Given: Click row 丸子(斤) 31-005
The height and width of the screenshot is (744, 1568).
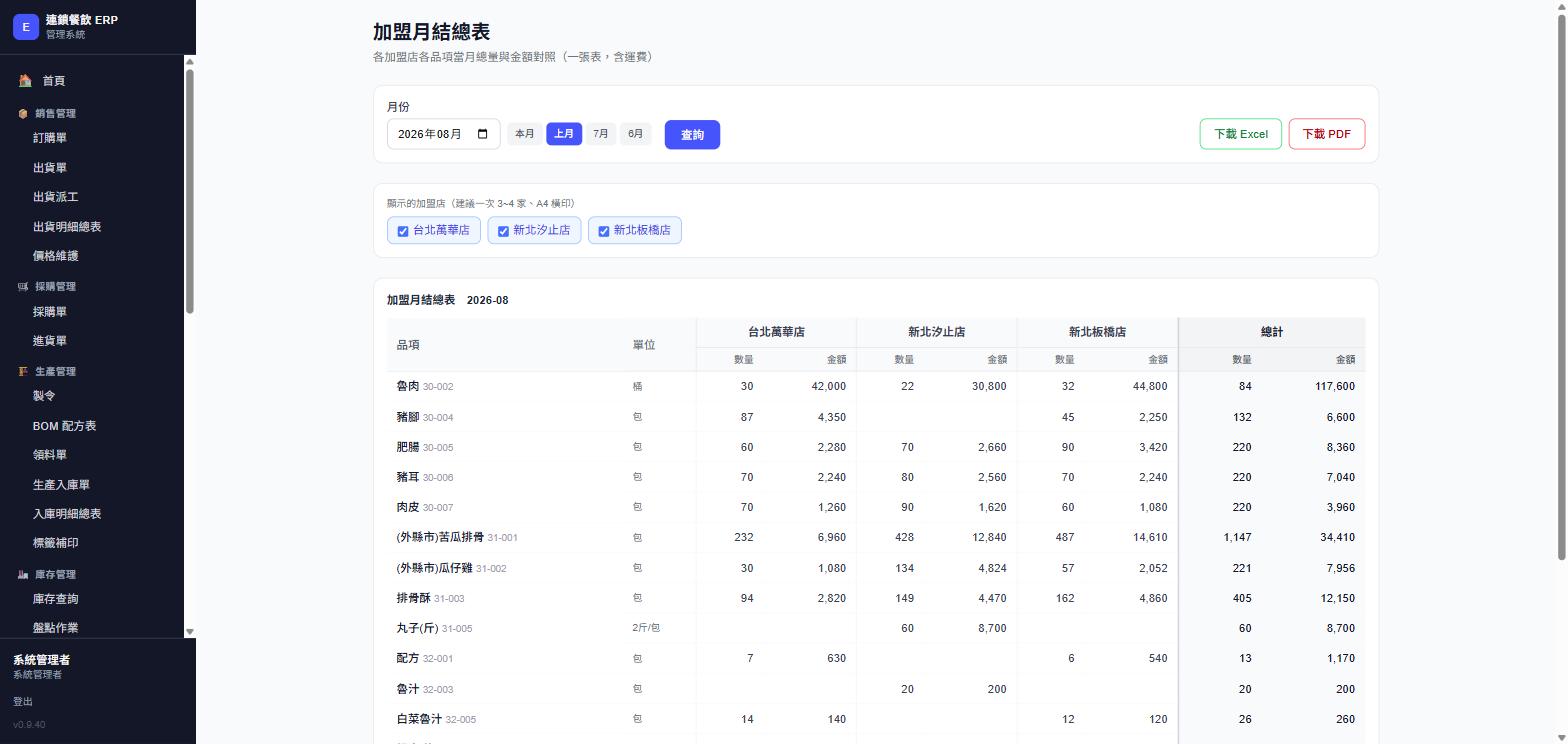Looking at the screenshot, I should pyautogui.click(x=876, y=628).
